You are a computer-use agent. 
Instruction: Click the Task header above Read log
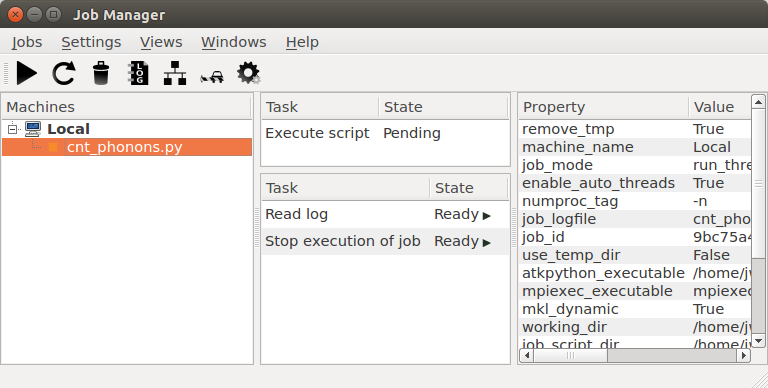pyautogui.click(x=346, y=188)
